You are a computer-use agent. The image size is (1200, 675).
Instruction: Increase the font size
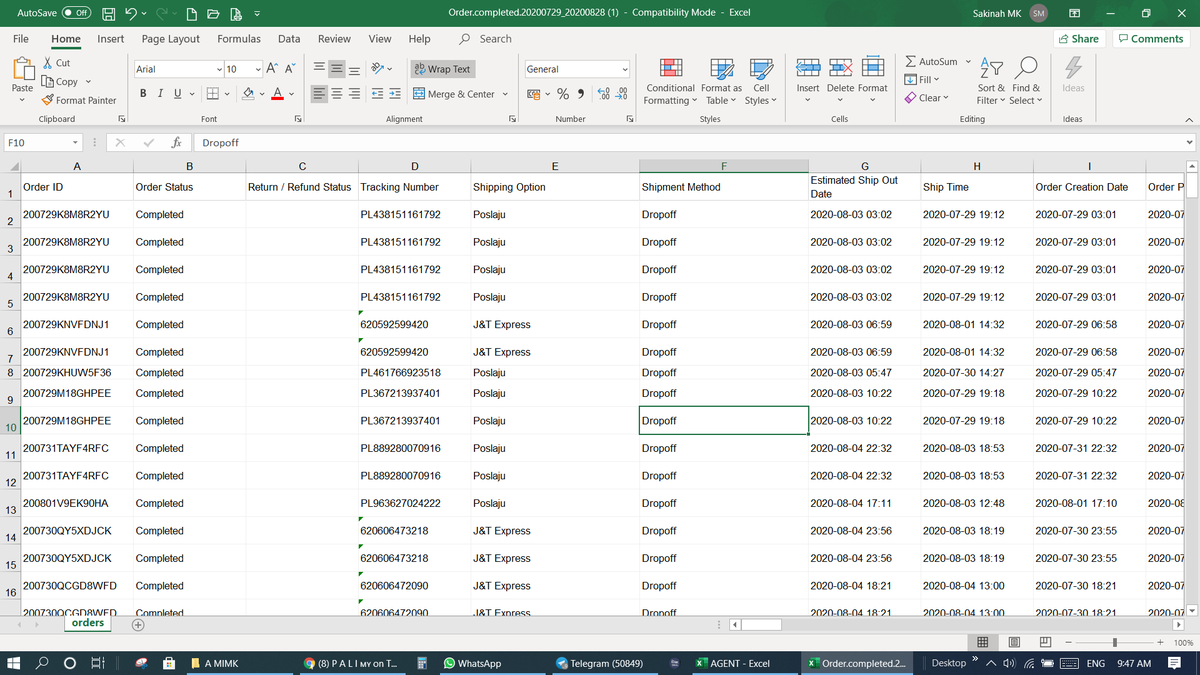(x=273, y=69)
